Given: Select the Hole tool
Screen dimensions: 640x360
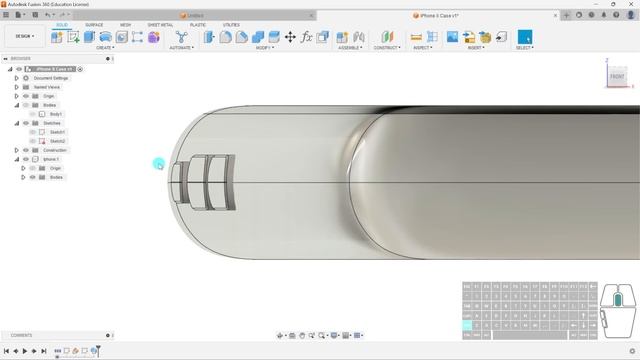Looking at the screenshot, I should (122, 37).
